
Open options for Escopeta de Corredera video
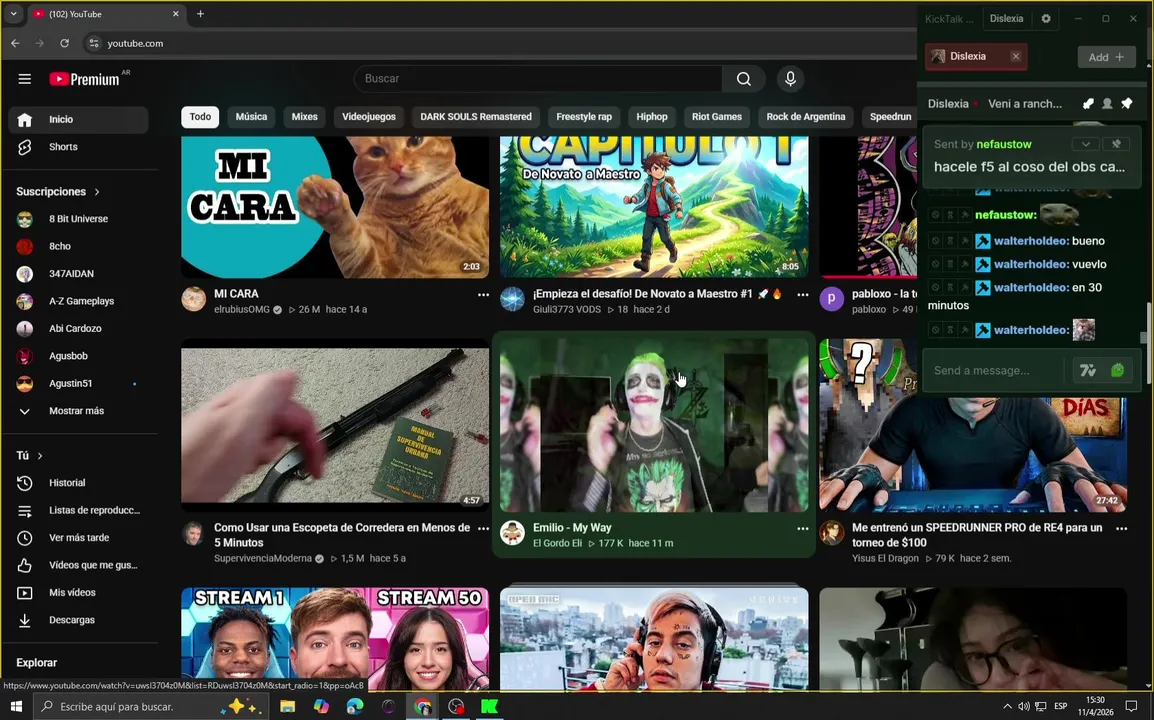click(483, 529)
